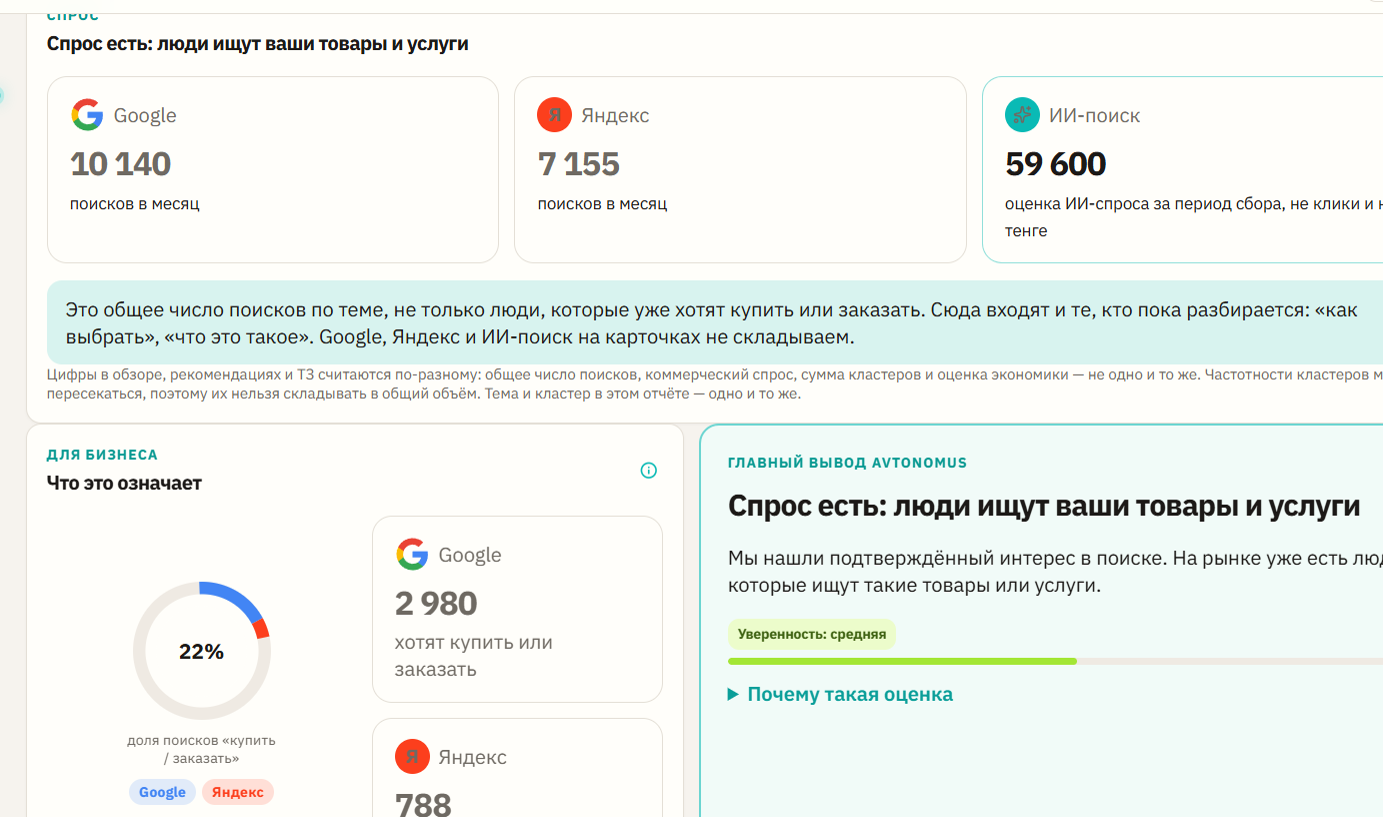Click the Яндекс logo above 788
Viewport: 1383px width, 817px height.
pyautogui.click(x=412, y=757)
